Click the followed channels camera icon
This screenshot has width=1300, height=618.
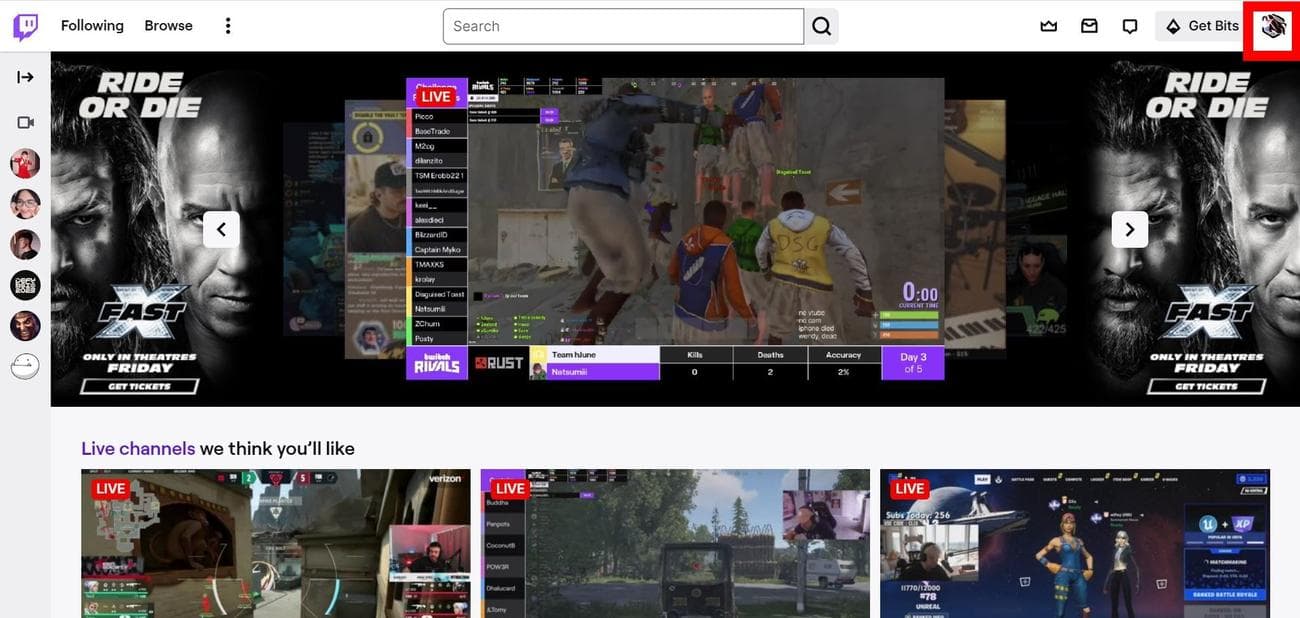point(25,122)
